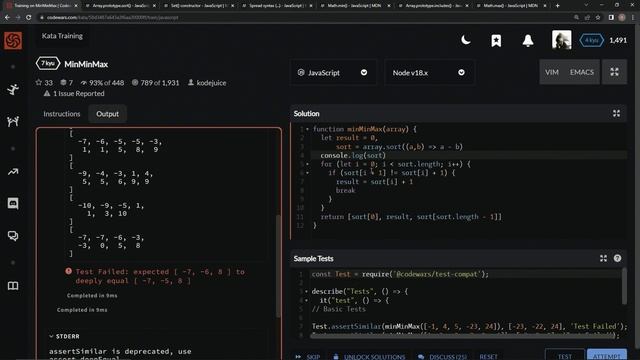Reload the browser page
The width and height of the screenshot is (640, 360).
(29, 18)
